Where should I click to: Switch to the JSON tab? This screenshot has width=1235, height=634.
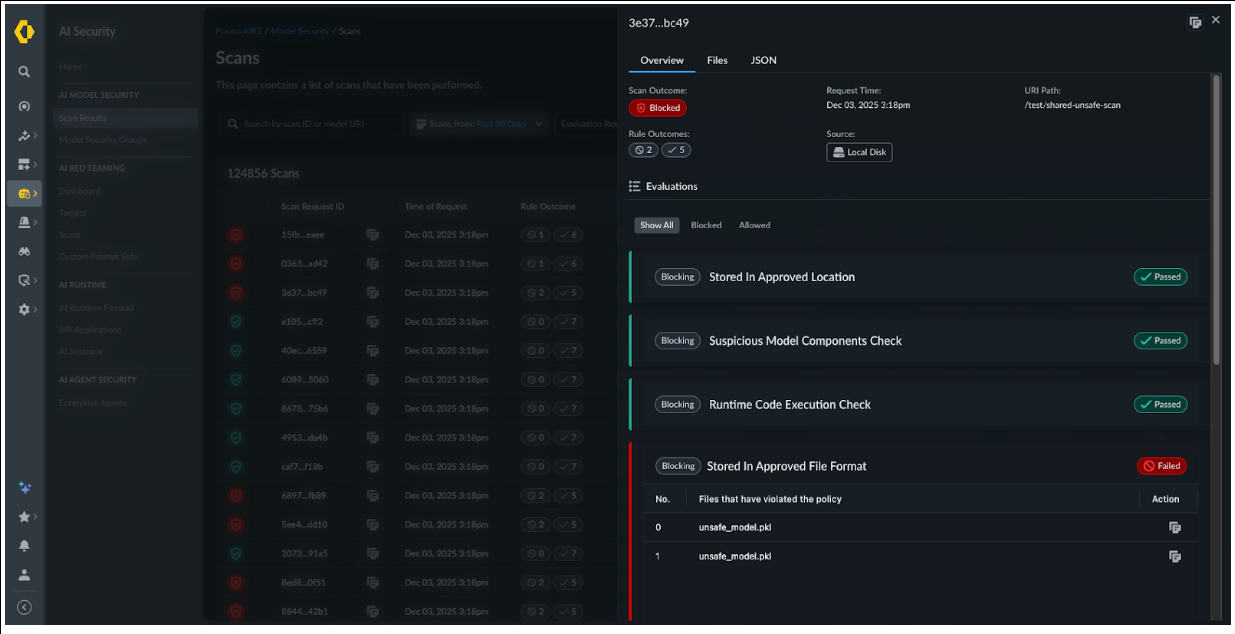(x=764, y=61)
